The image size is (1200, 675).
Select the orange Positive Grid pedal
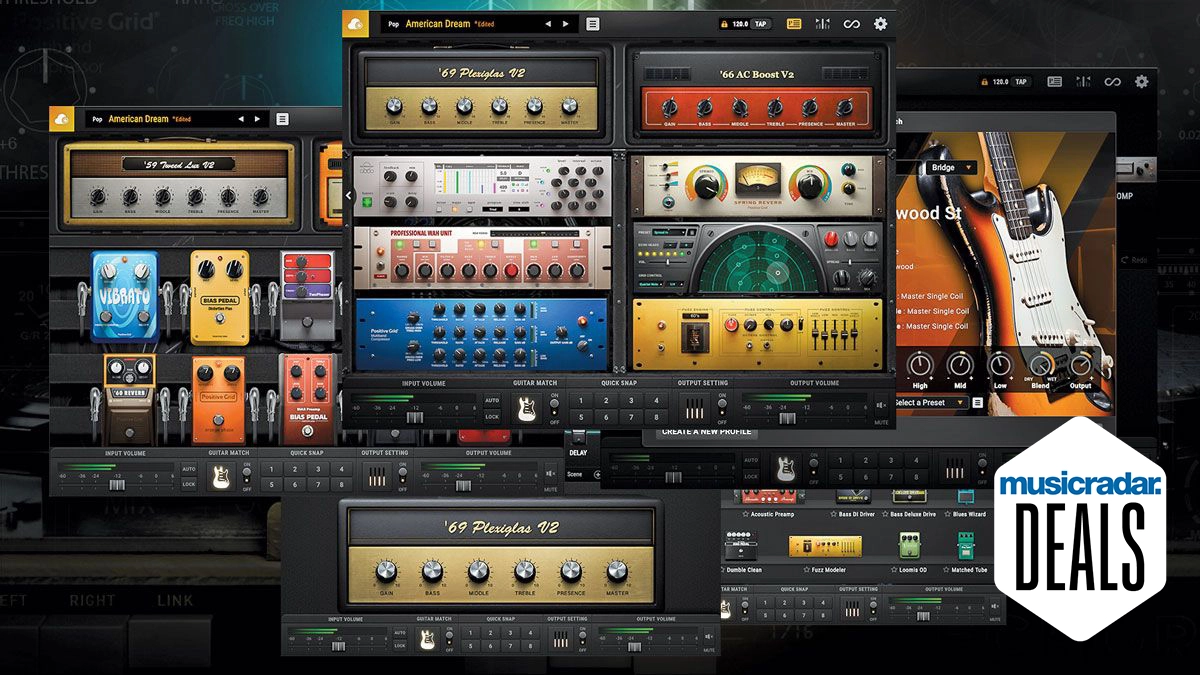pyautogui.click(x=218, y=400)
